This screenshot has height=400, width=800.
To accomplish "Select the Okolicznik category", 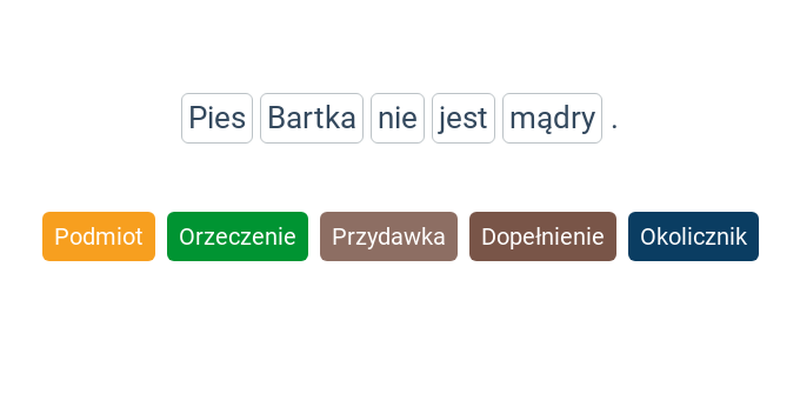I will point(693,236).
